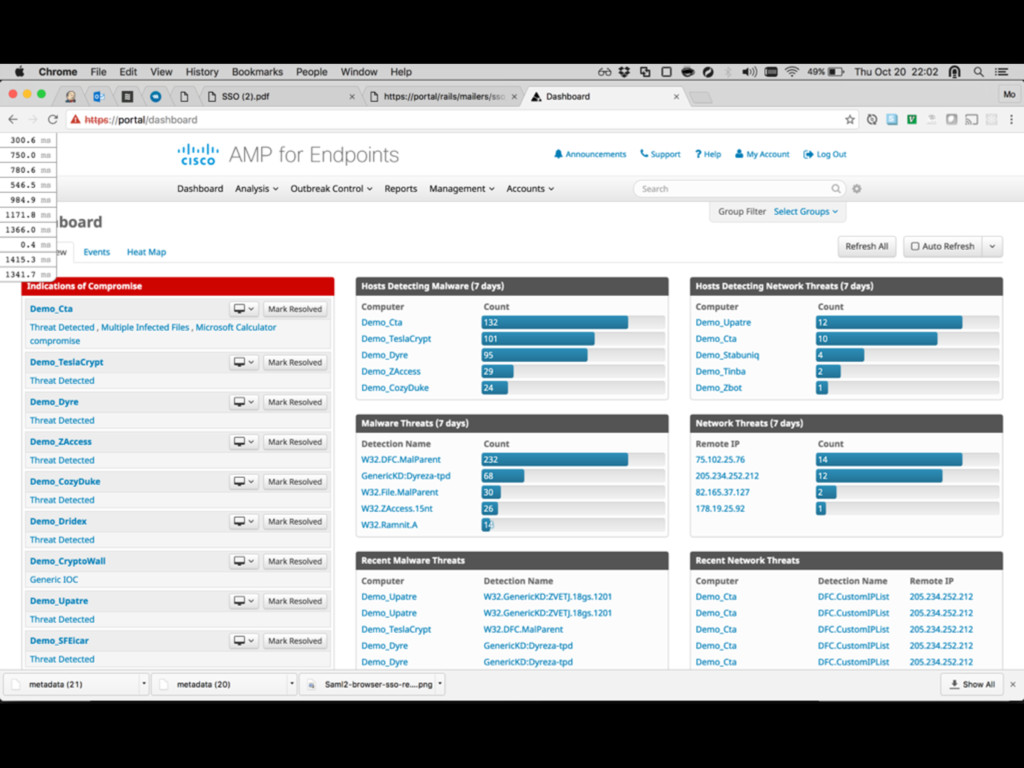Screen dimensions: 1024x768
Task: Open the GenericKD:Dyreza-tpd malware threat
Action: pos(406,476)
